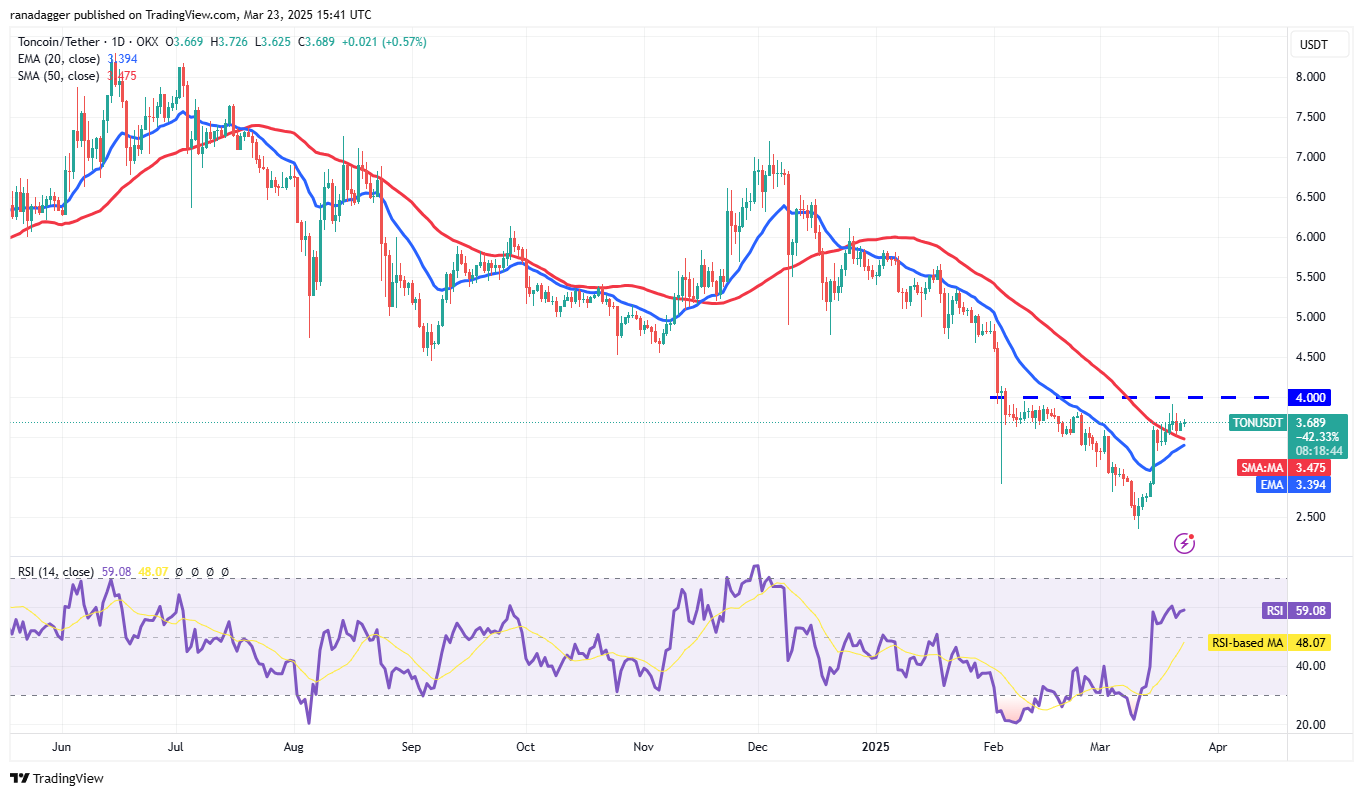Click the yellow RSI-based MA tag
Screen dimensions: 1363x796
[1246, 644]
